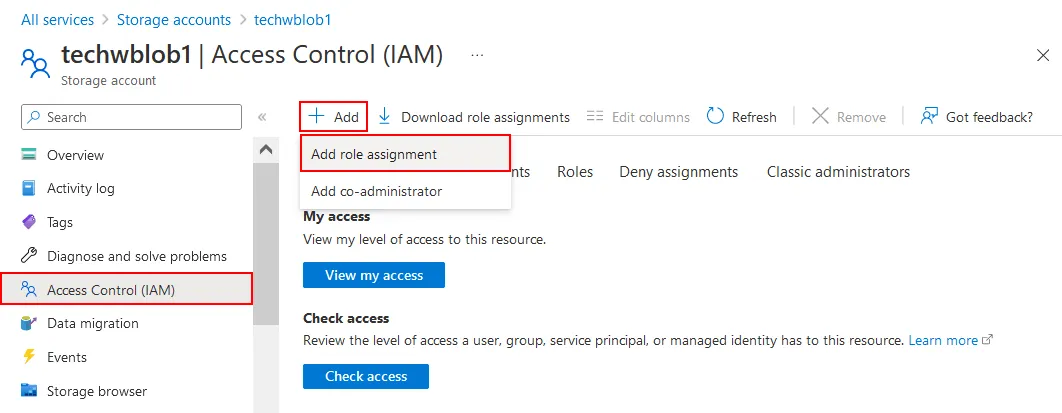Open the ellipsis more options menu

pyautogui.click(x=477, y=55)
